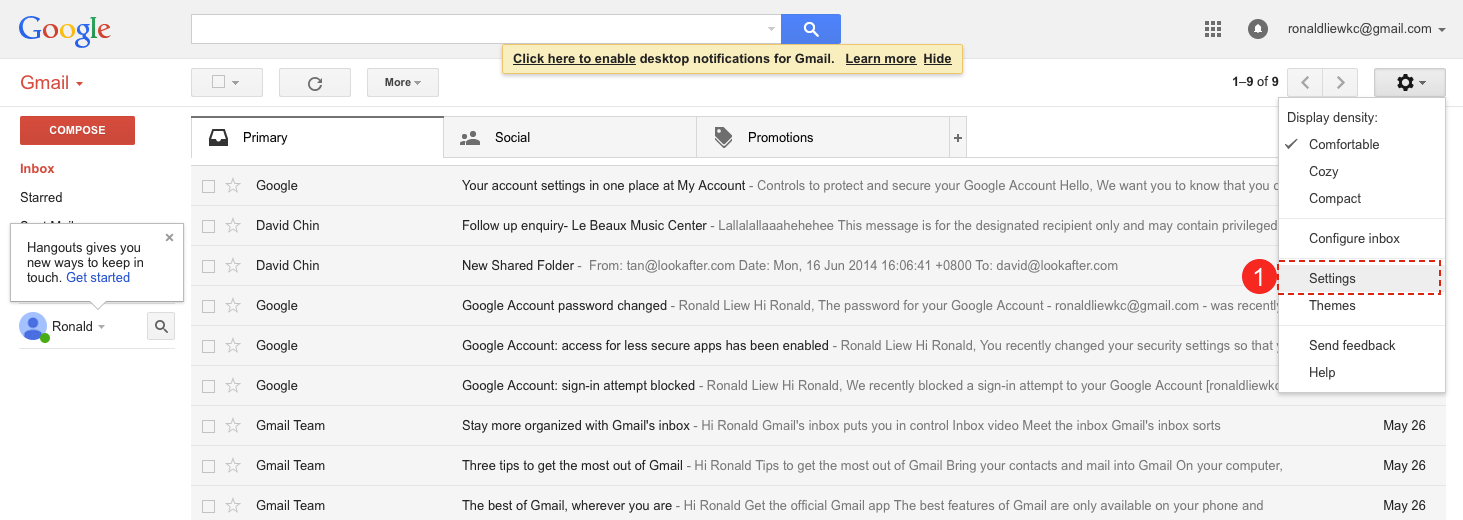Image resolution: width=1463 pixels, height=520 pixels.
Task: Expand search options arrow in search box
Action: pyautogui.click(x=771, y=29)
